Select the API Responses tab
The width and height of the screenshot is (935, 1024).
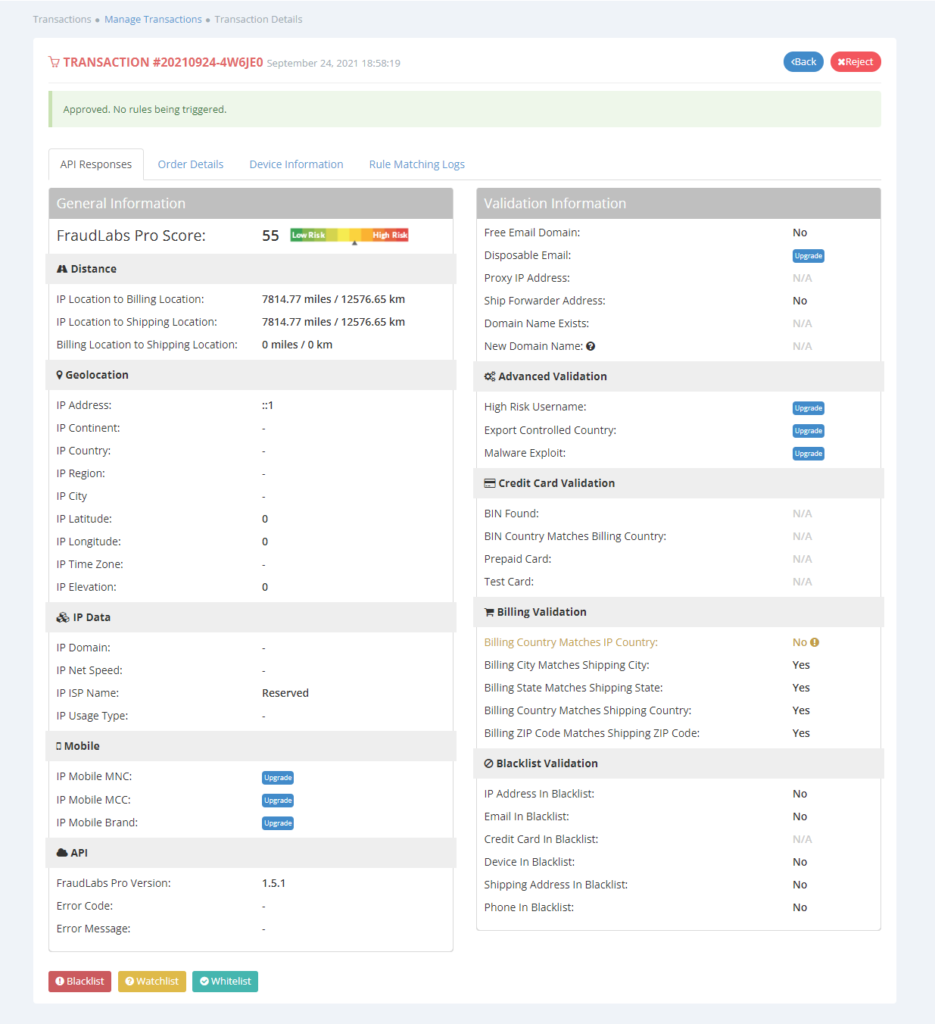coord(96,165)
